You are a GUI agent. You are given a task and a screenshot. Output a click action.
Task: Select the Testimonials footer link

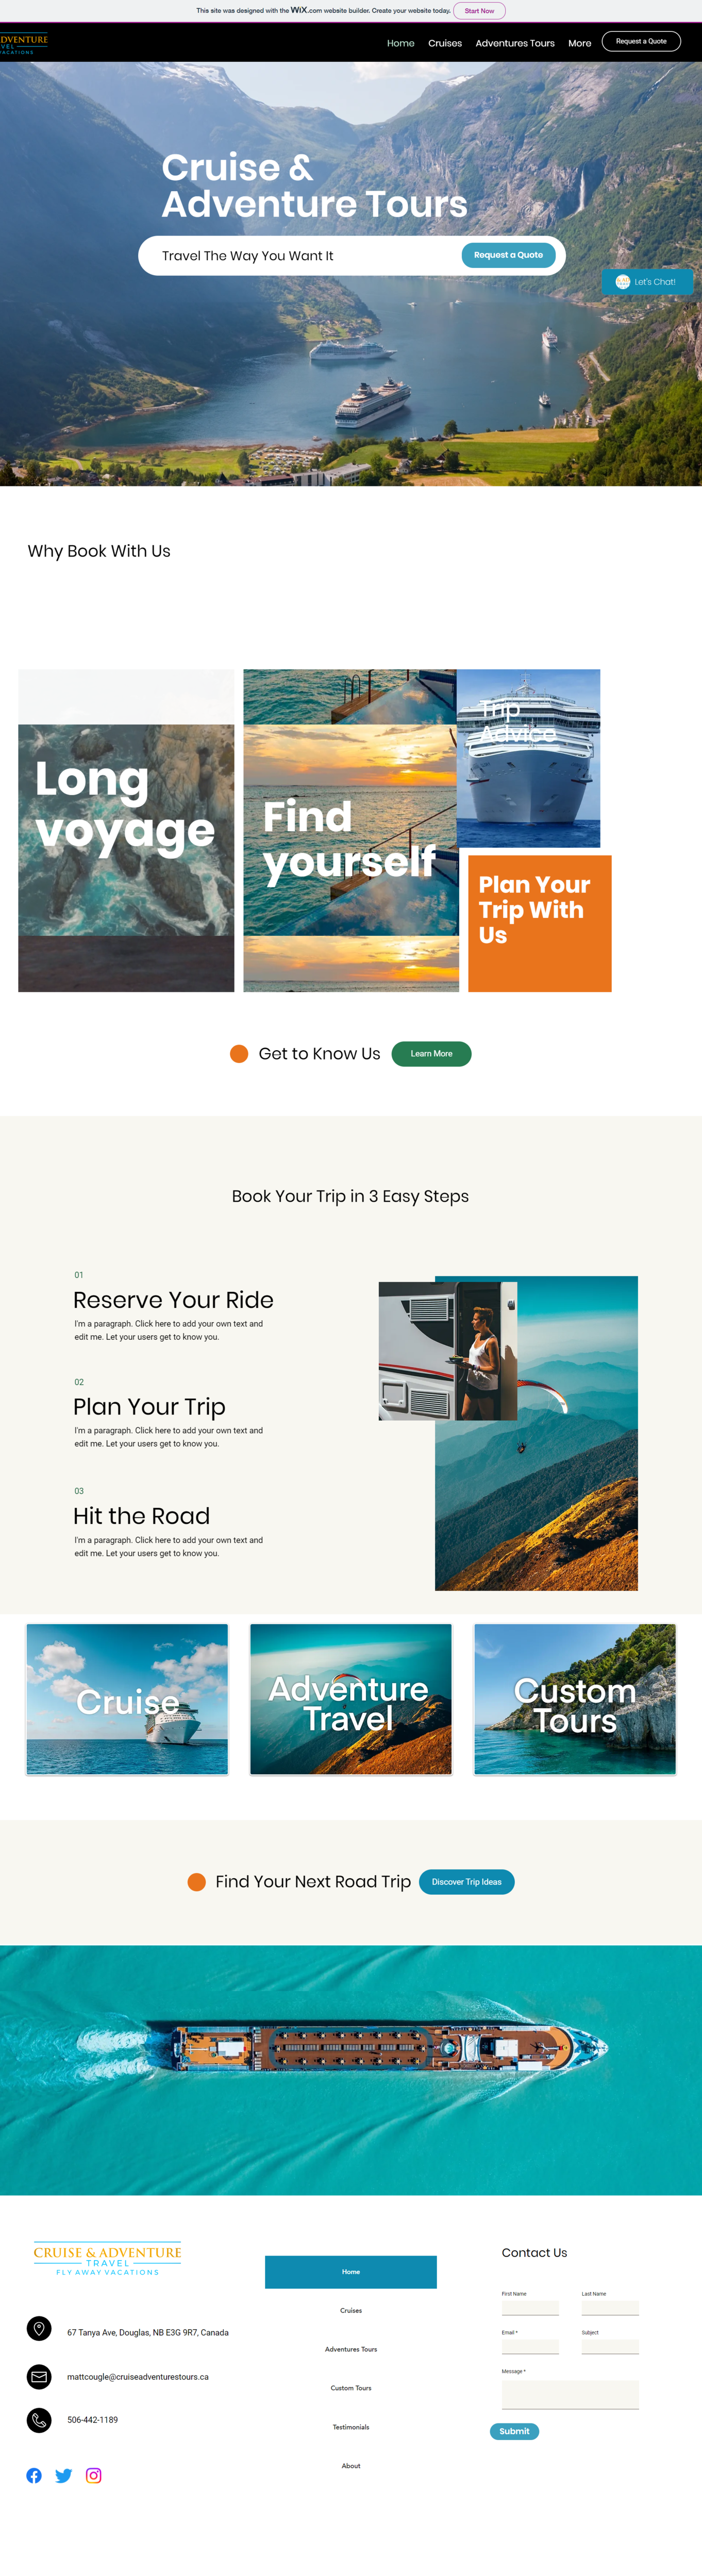pos(351,2427)
